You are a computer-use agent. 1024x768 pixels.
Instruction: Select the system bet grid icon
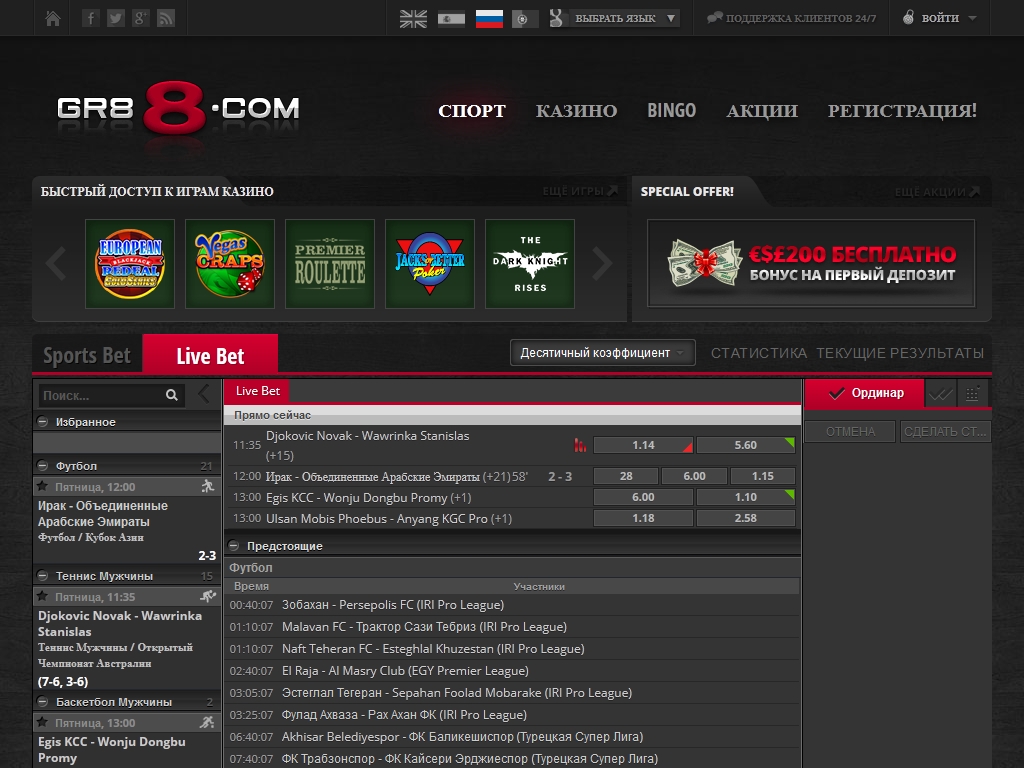tap(973, 394)
